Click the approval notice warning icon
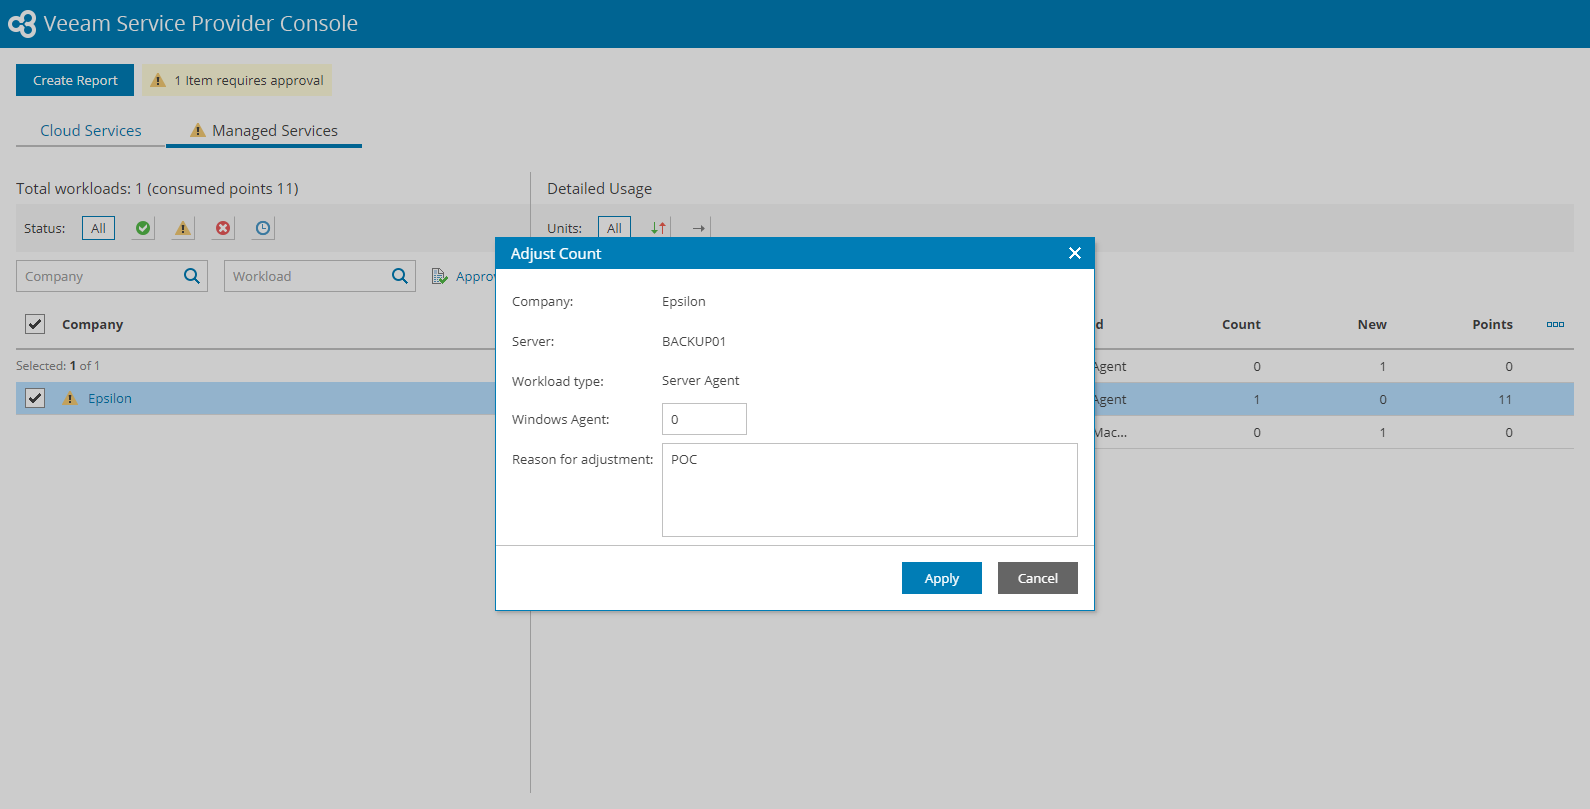 click(158, 80)
